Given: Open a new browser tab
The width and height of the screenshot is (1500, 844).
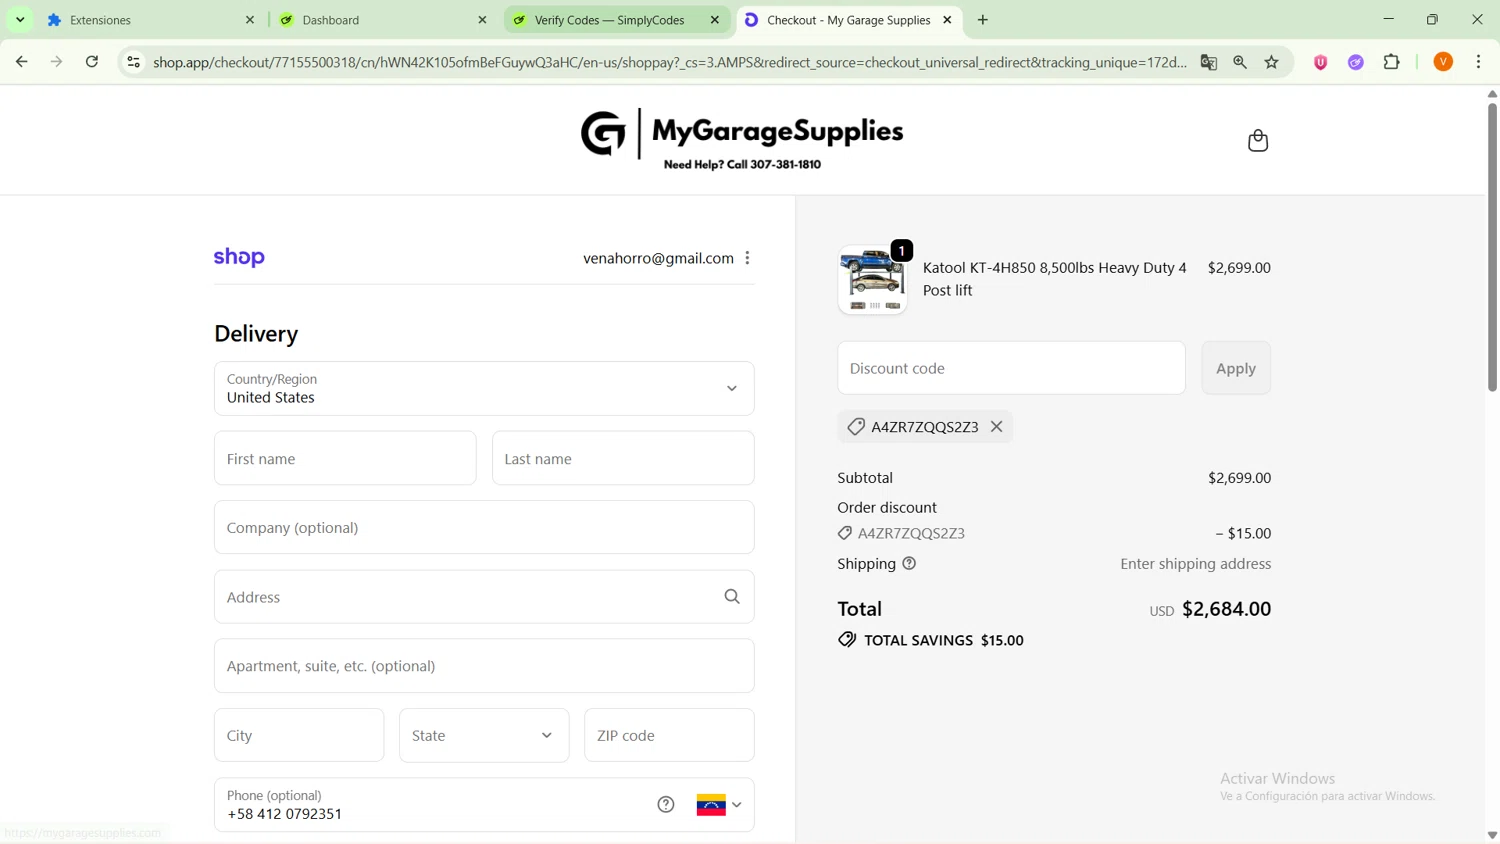Looking at the screenshot, I should [983, 20].
